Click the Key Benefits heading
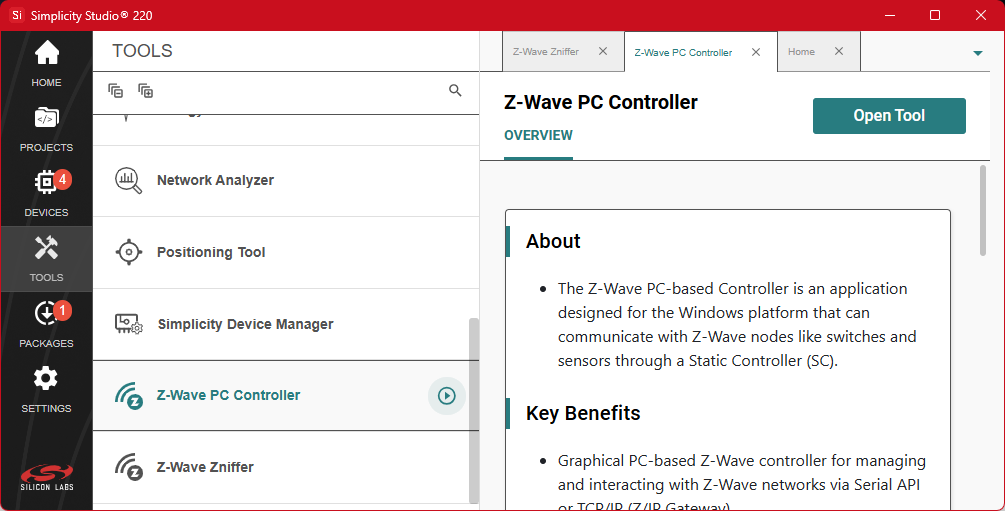 tap(583, 414)
